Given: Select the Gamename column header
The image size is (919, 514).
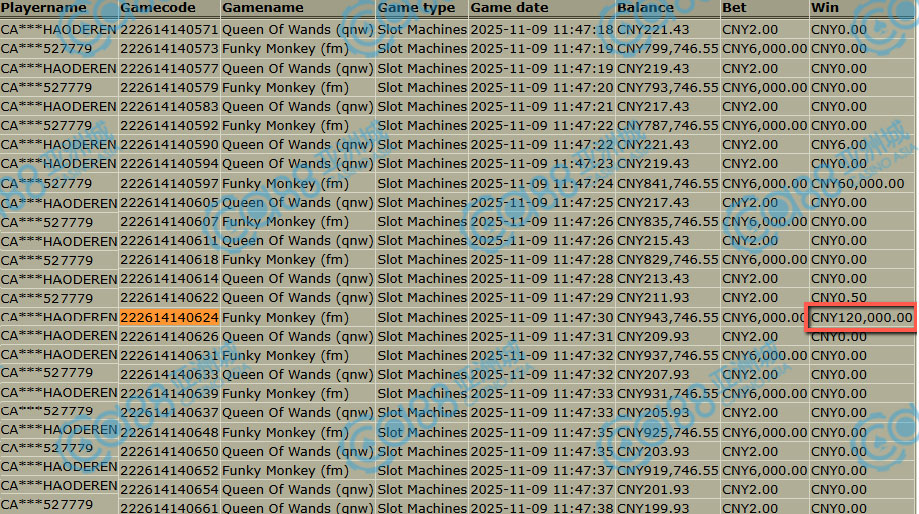Looking at the screenshot, I should (263, 8).
